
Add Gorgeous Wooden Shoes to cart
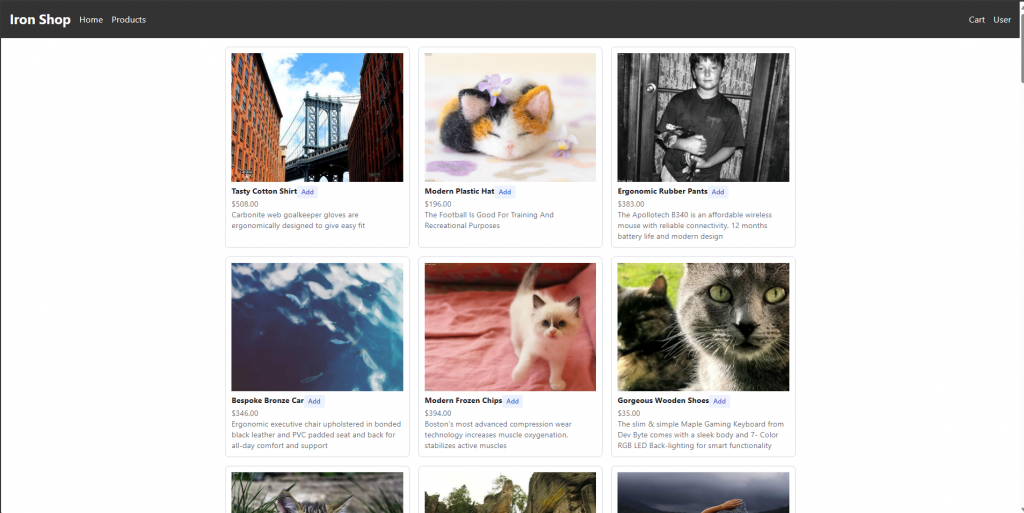719,401
